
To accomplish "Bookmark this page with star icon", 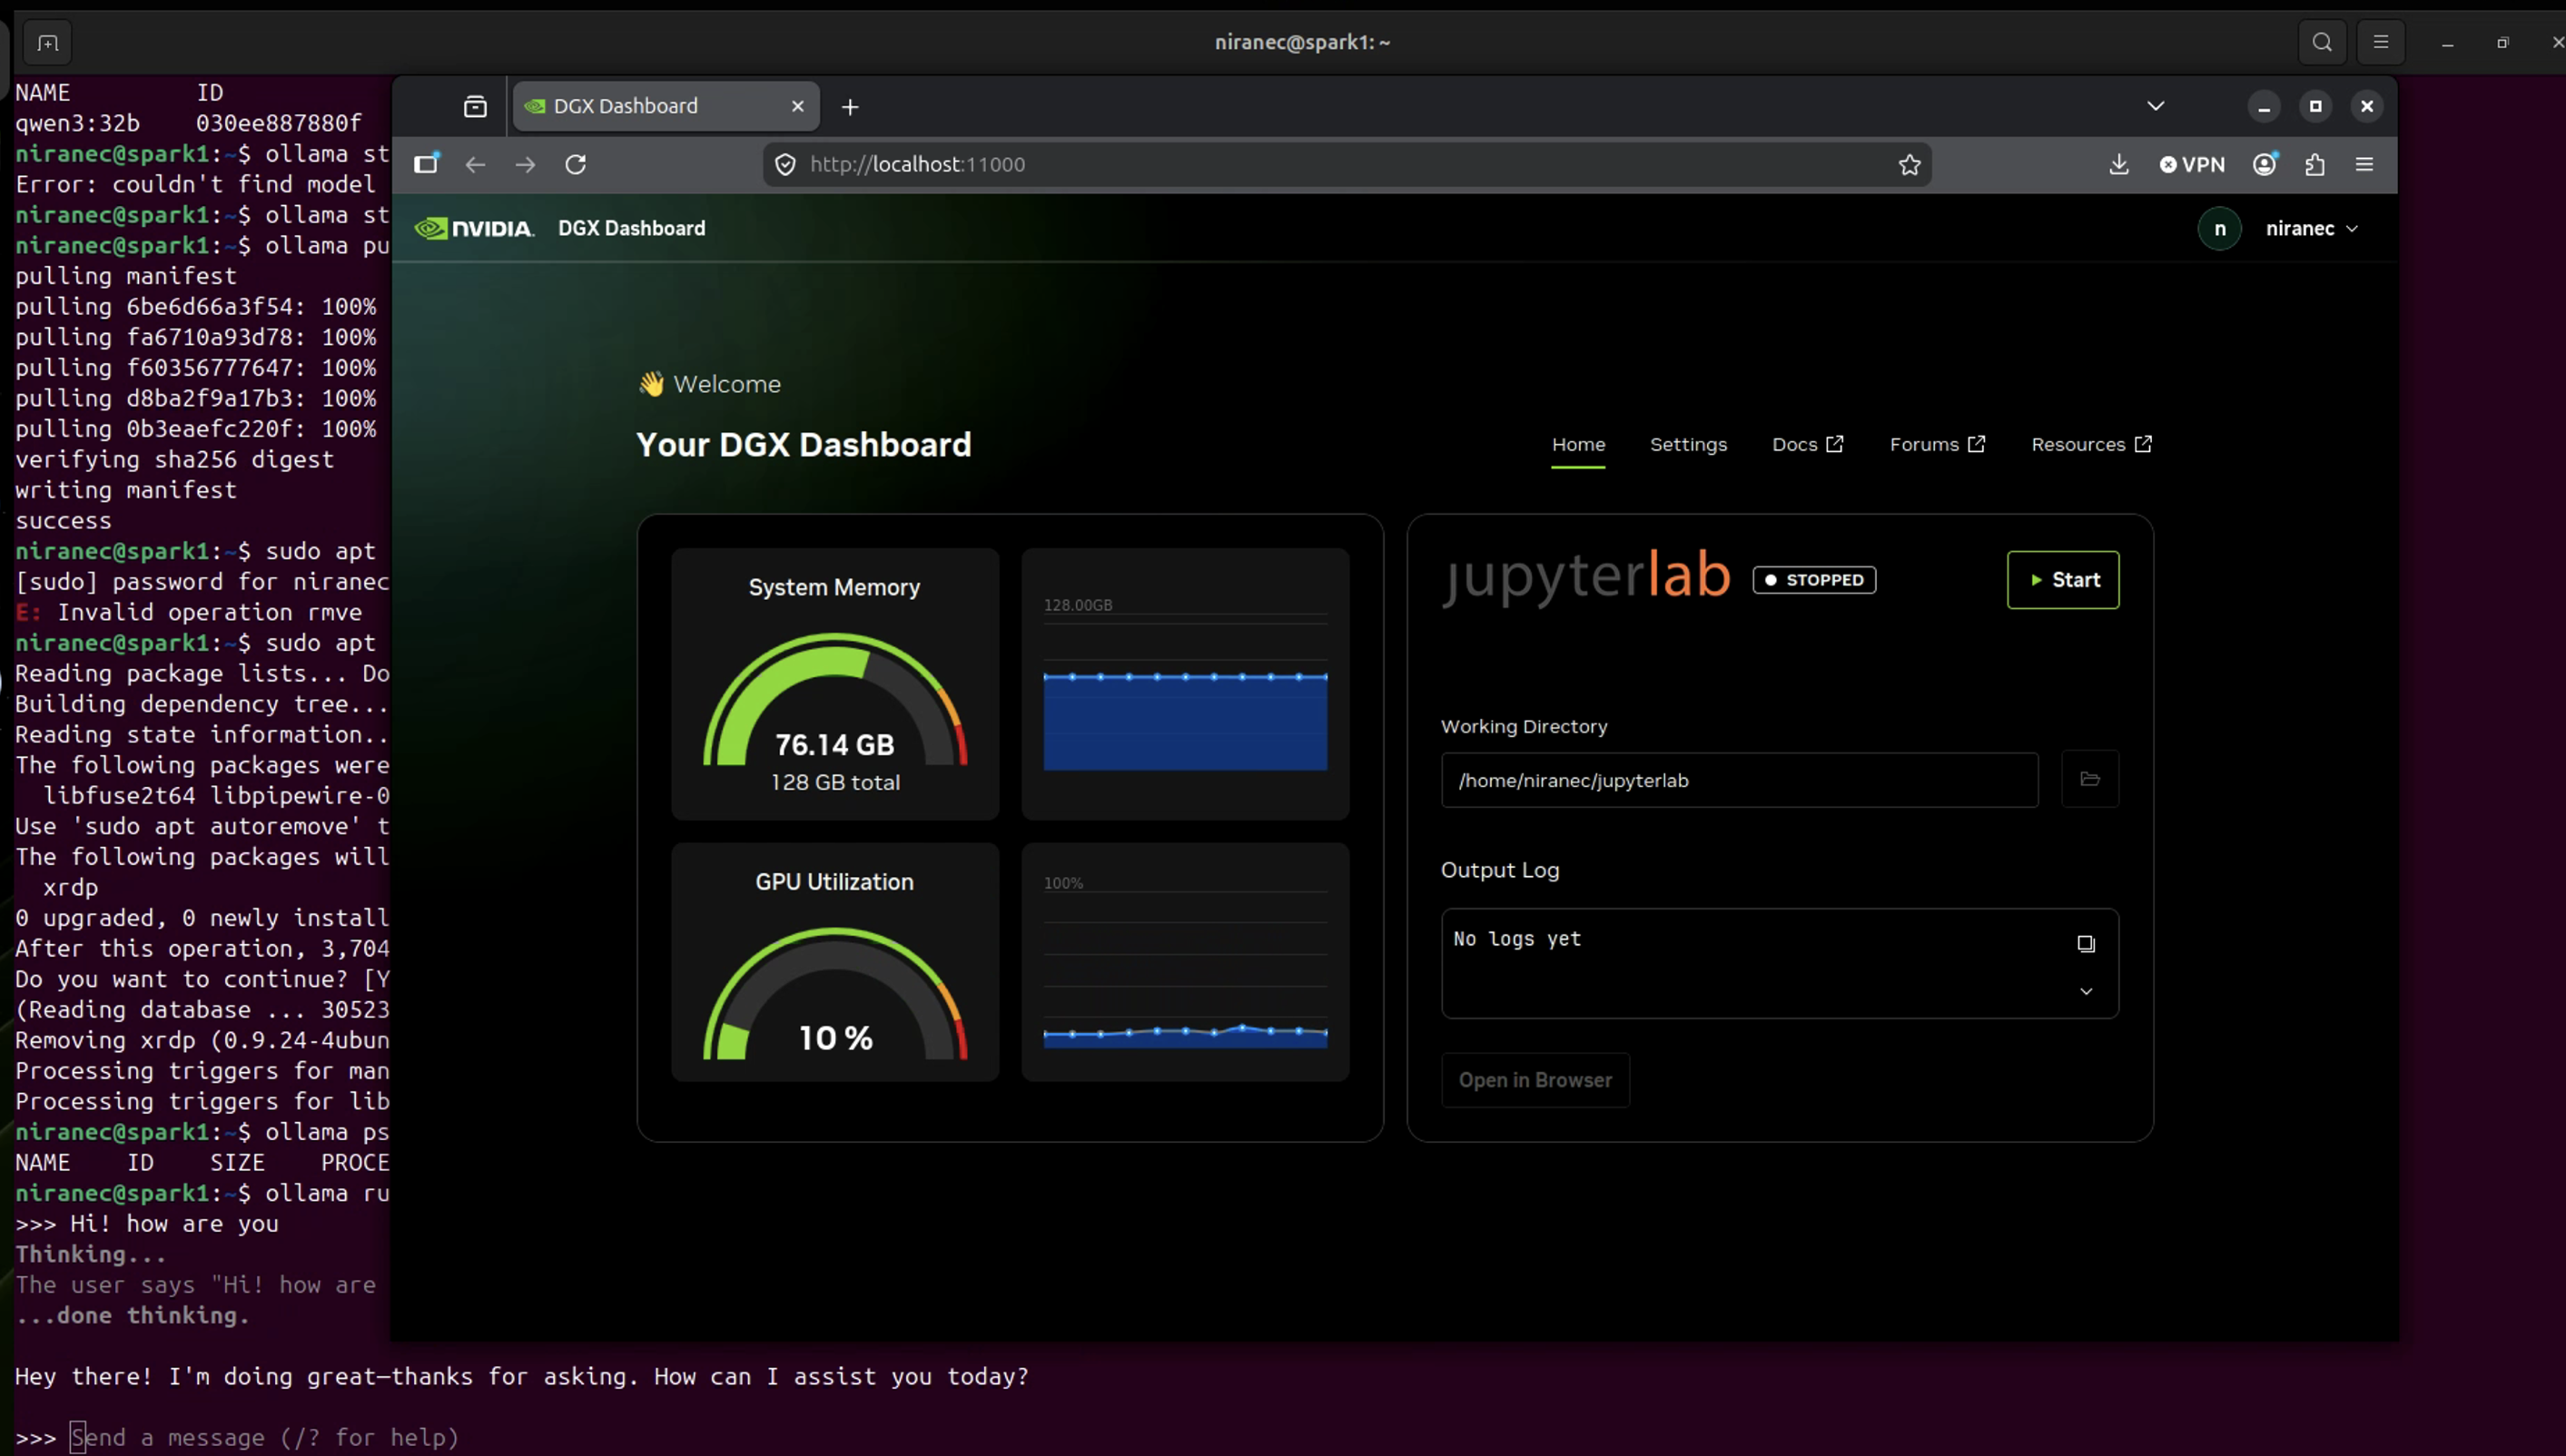I will pos(1909,164).
